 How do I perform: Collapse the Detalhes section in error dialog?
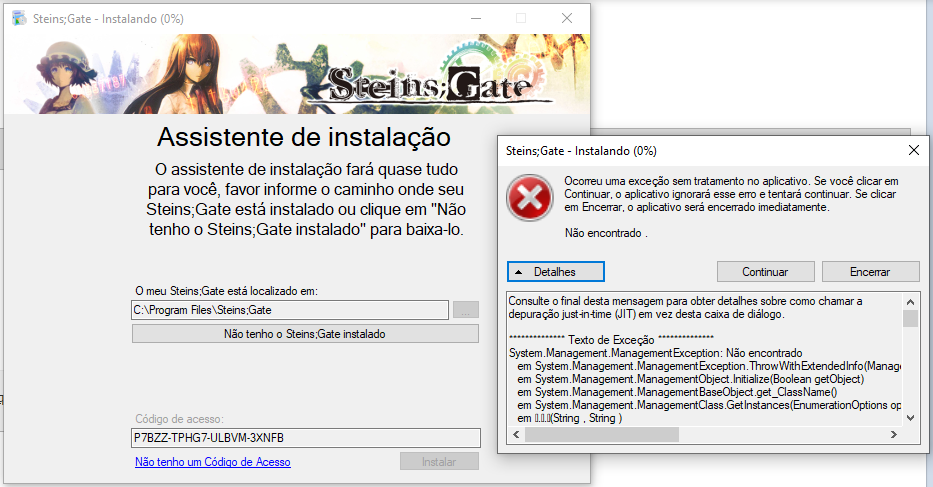(x=556, y=271)
